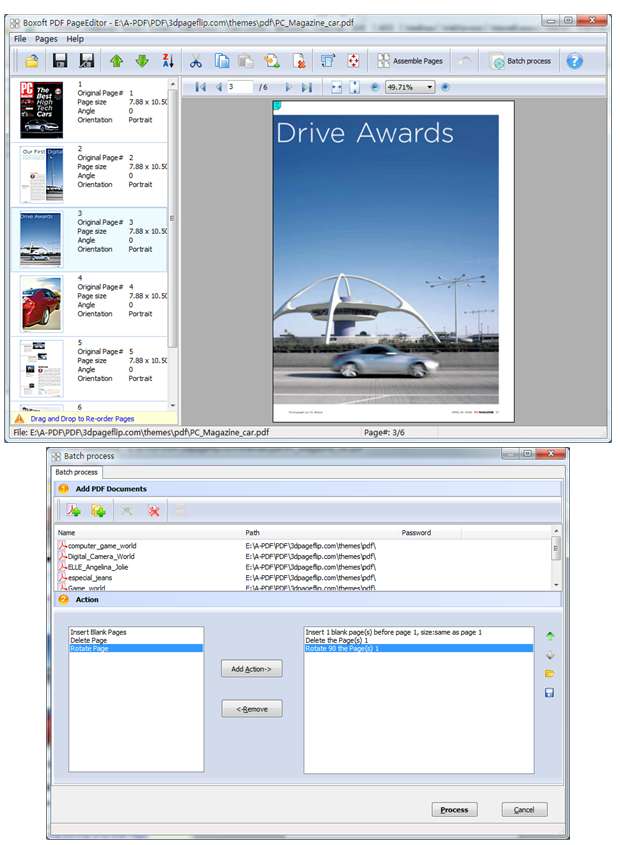Jump to last page in the preview
This screenshot has height=845, width=620.
[x=307, y=87]
